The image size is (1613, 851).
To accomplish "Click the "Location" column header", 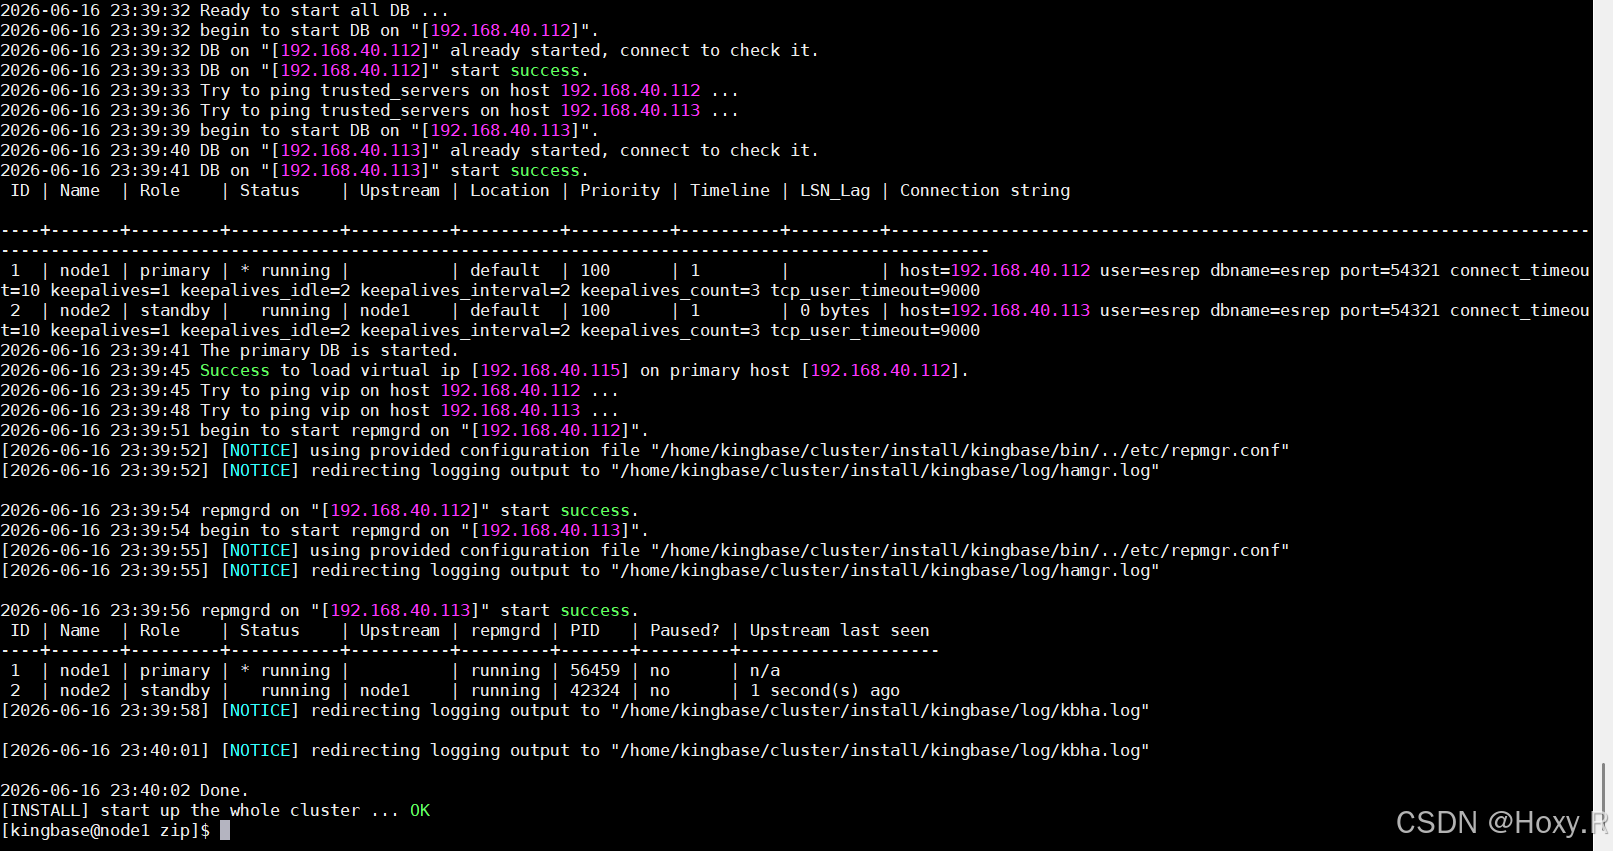I will [x=510, y=190].
